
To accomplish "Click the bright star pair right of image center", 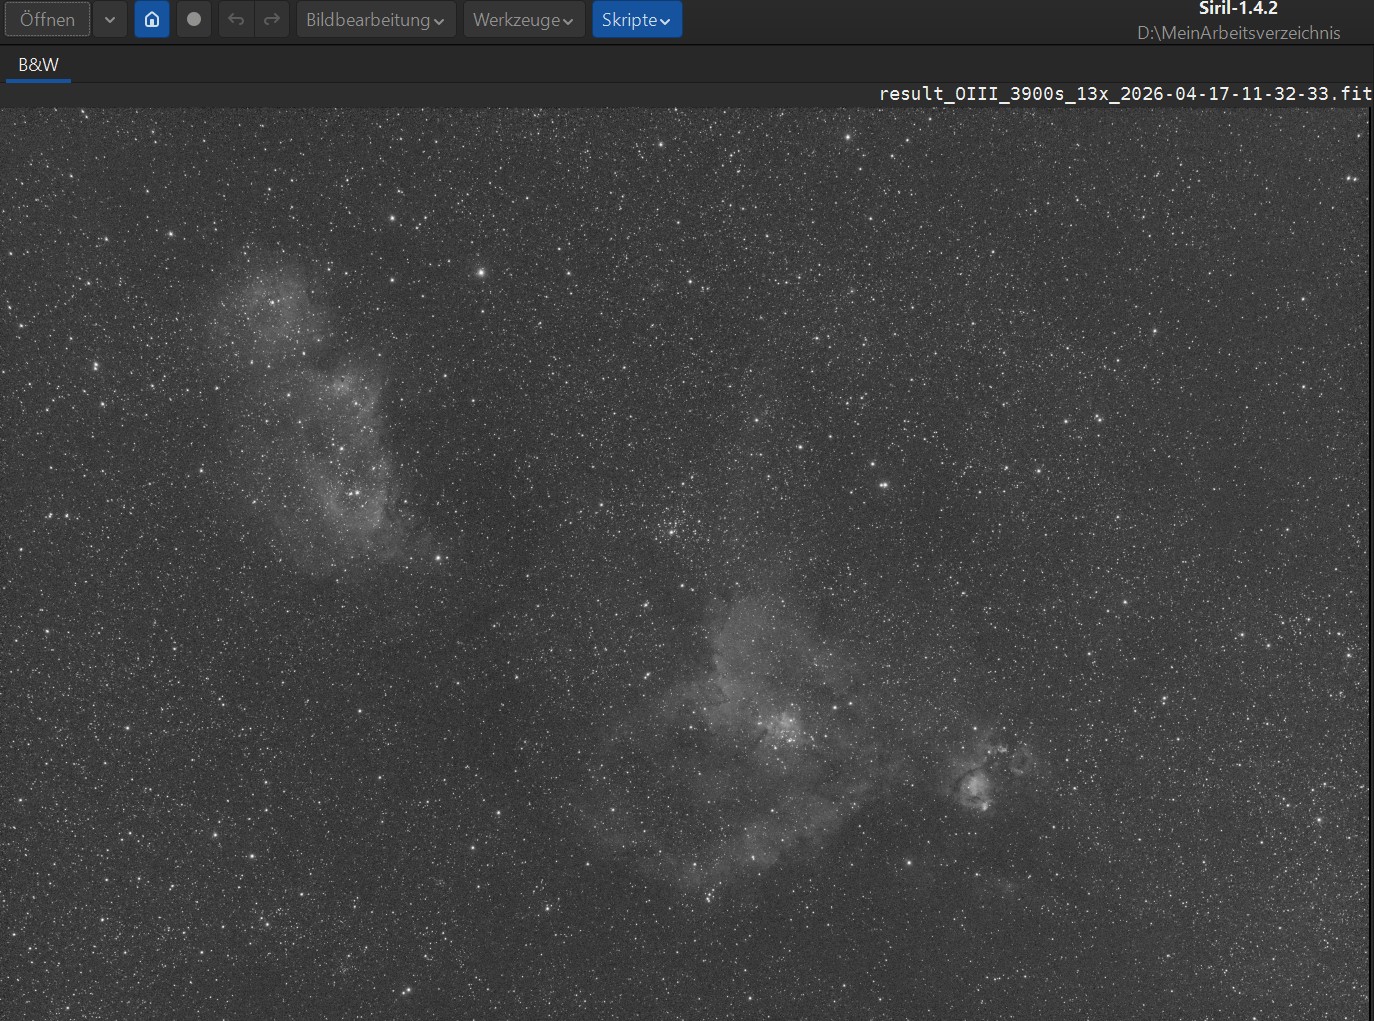I will tap(883, 485).
